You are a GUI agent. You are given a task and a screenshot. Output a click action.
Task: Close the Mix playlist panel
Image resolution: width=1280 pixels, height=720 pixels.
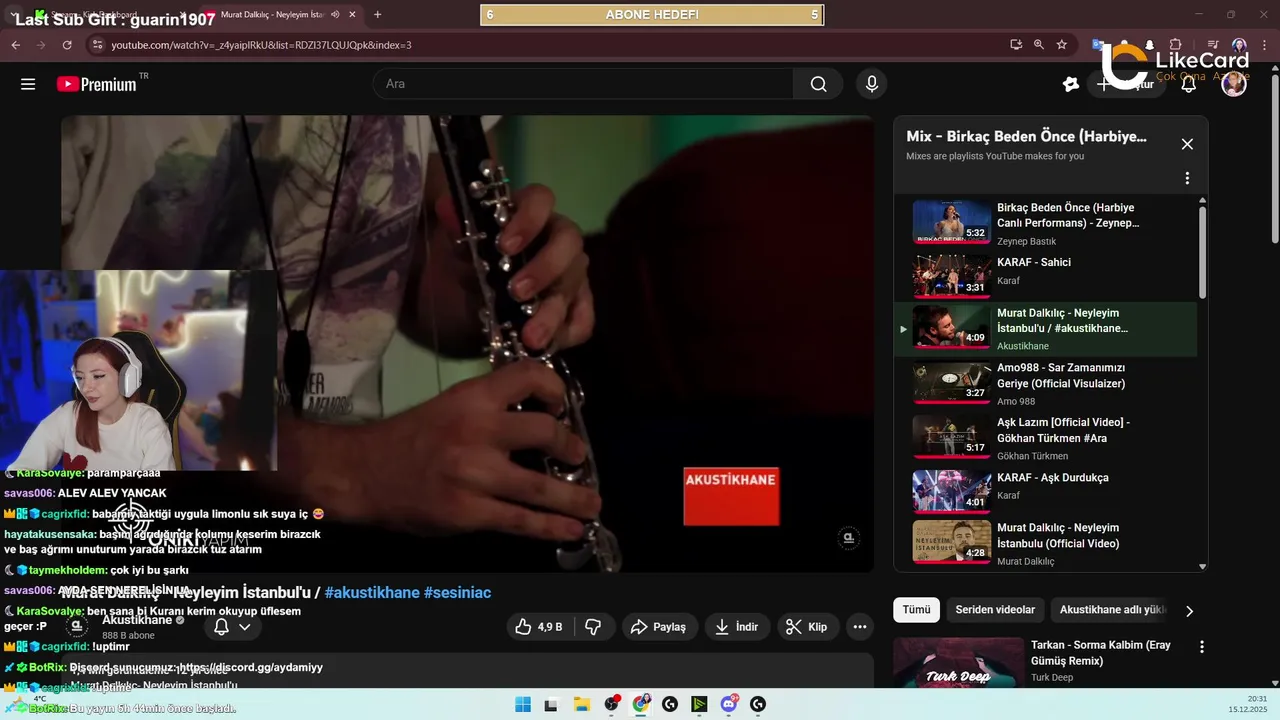(x=1187, y=144)
